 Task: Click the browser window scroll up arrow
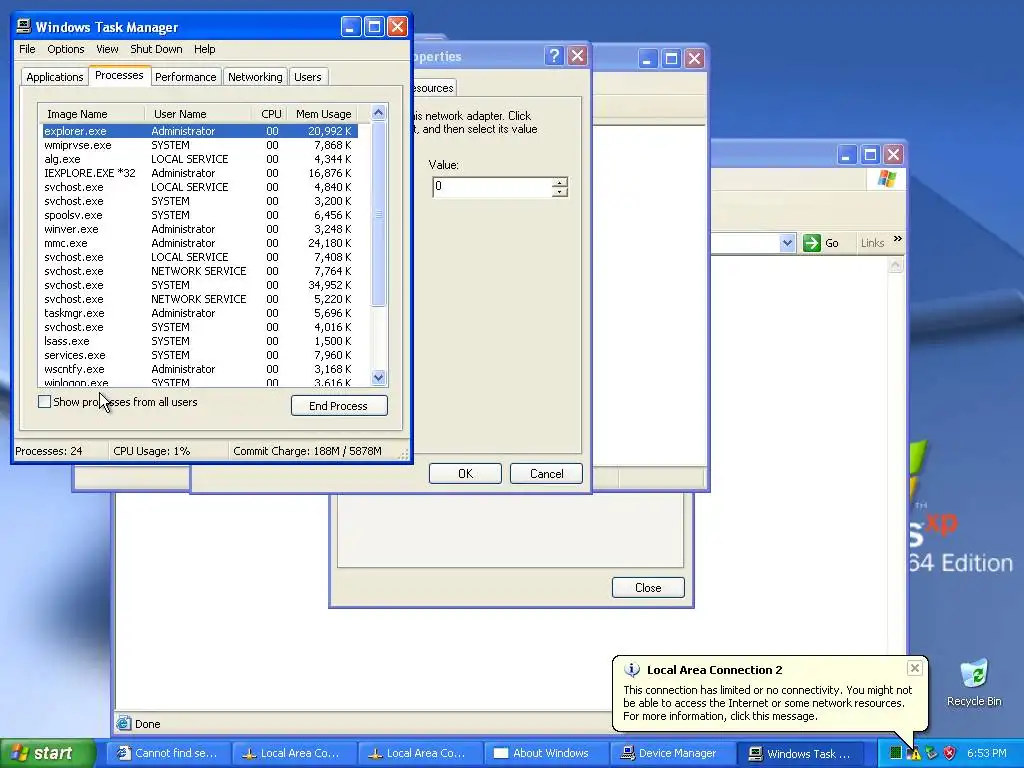click(895, 265)
